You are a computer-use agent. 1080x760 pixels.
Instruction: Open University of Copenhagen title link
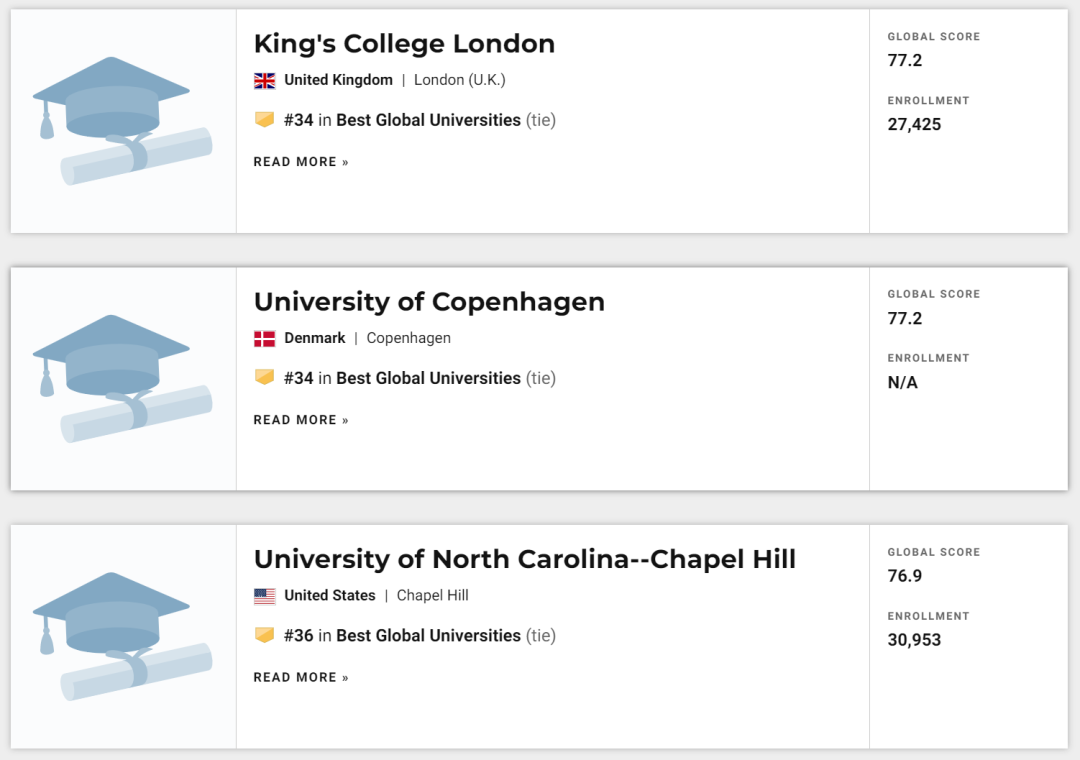[x=429, y=302]
